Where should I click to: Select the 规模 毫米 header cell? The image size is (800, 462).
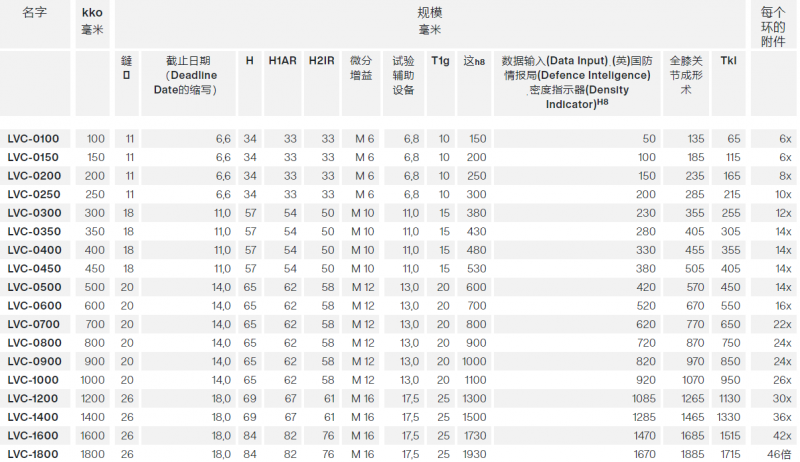429,22
